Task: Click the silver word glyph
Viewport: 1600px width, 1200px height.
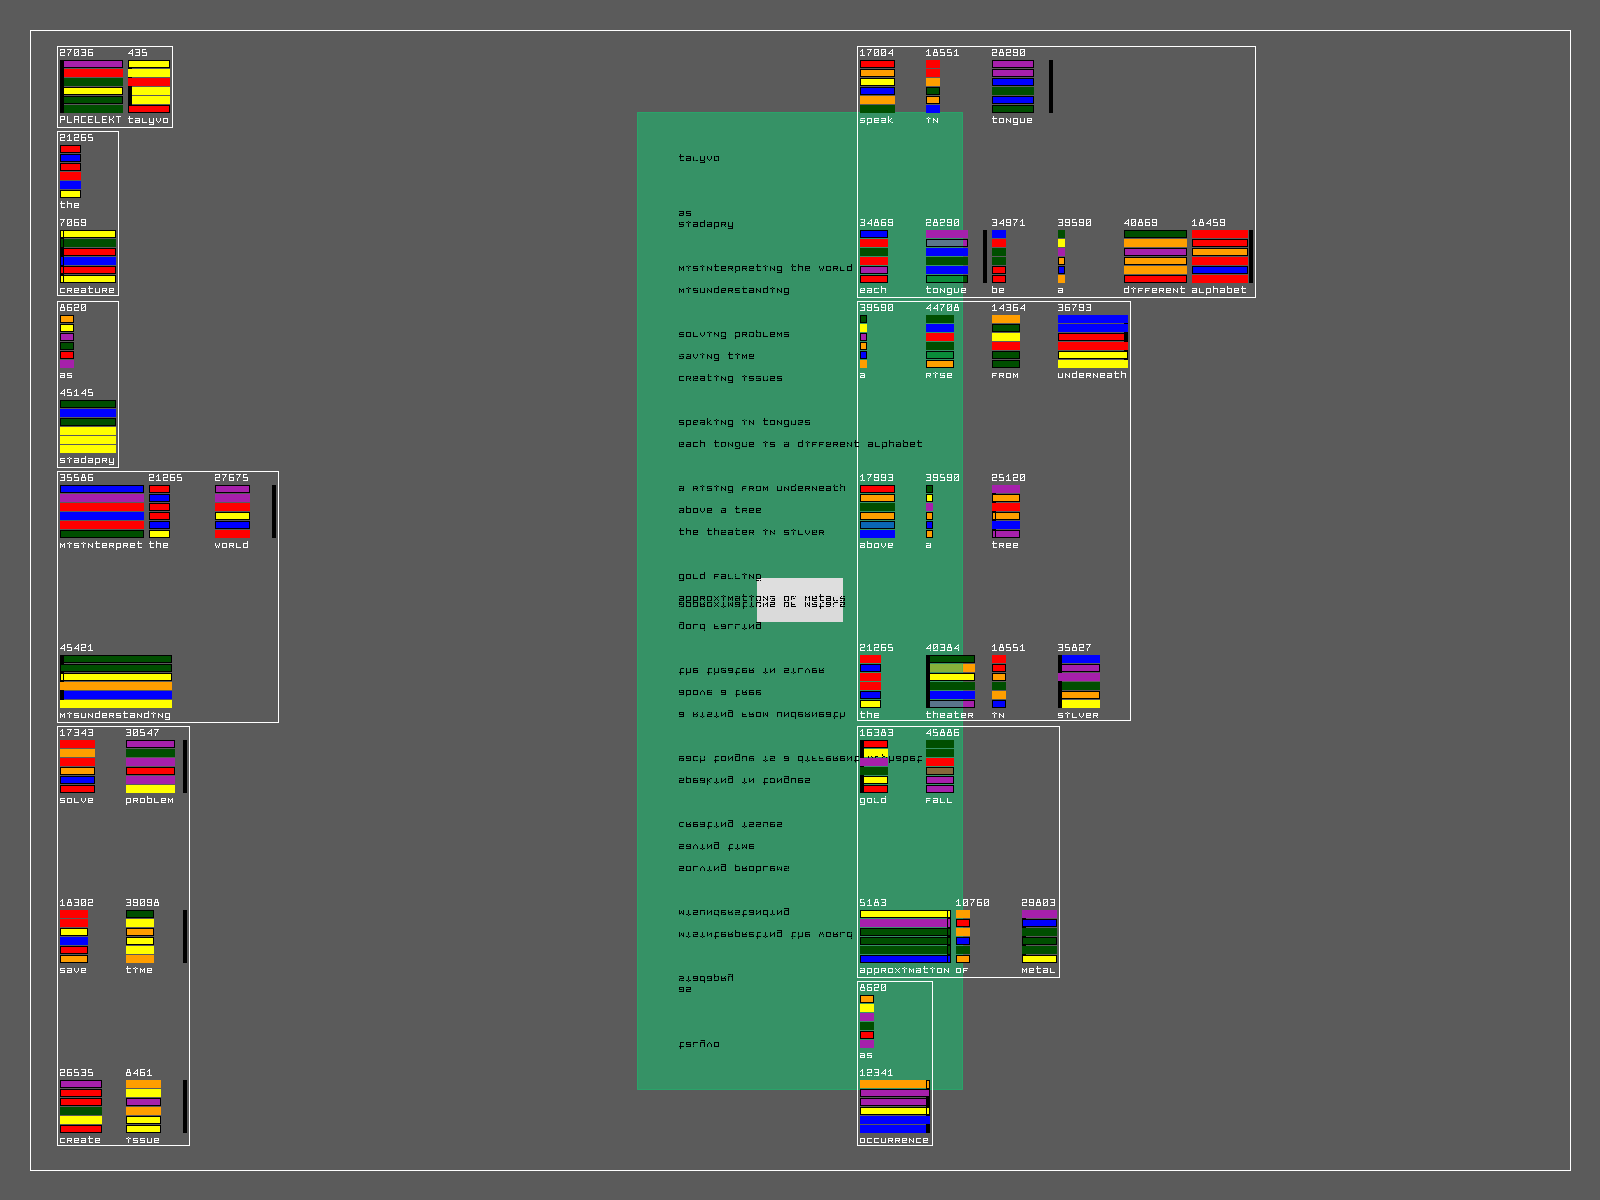Action: (1079, 681)
